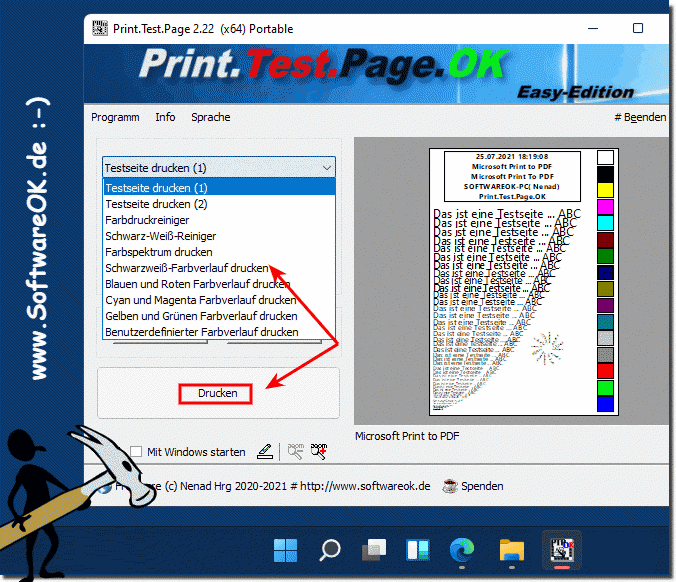The height and width of the screenshot is (582, 676).
Task: Open Task View on the taskbar
Action: (374, 551)
